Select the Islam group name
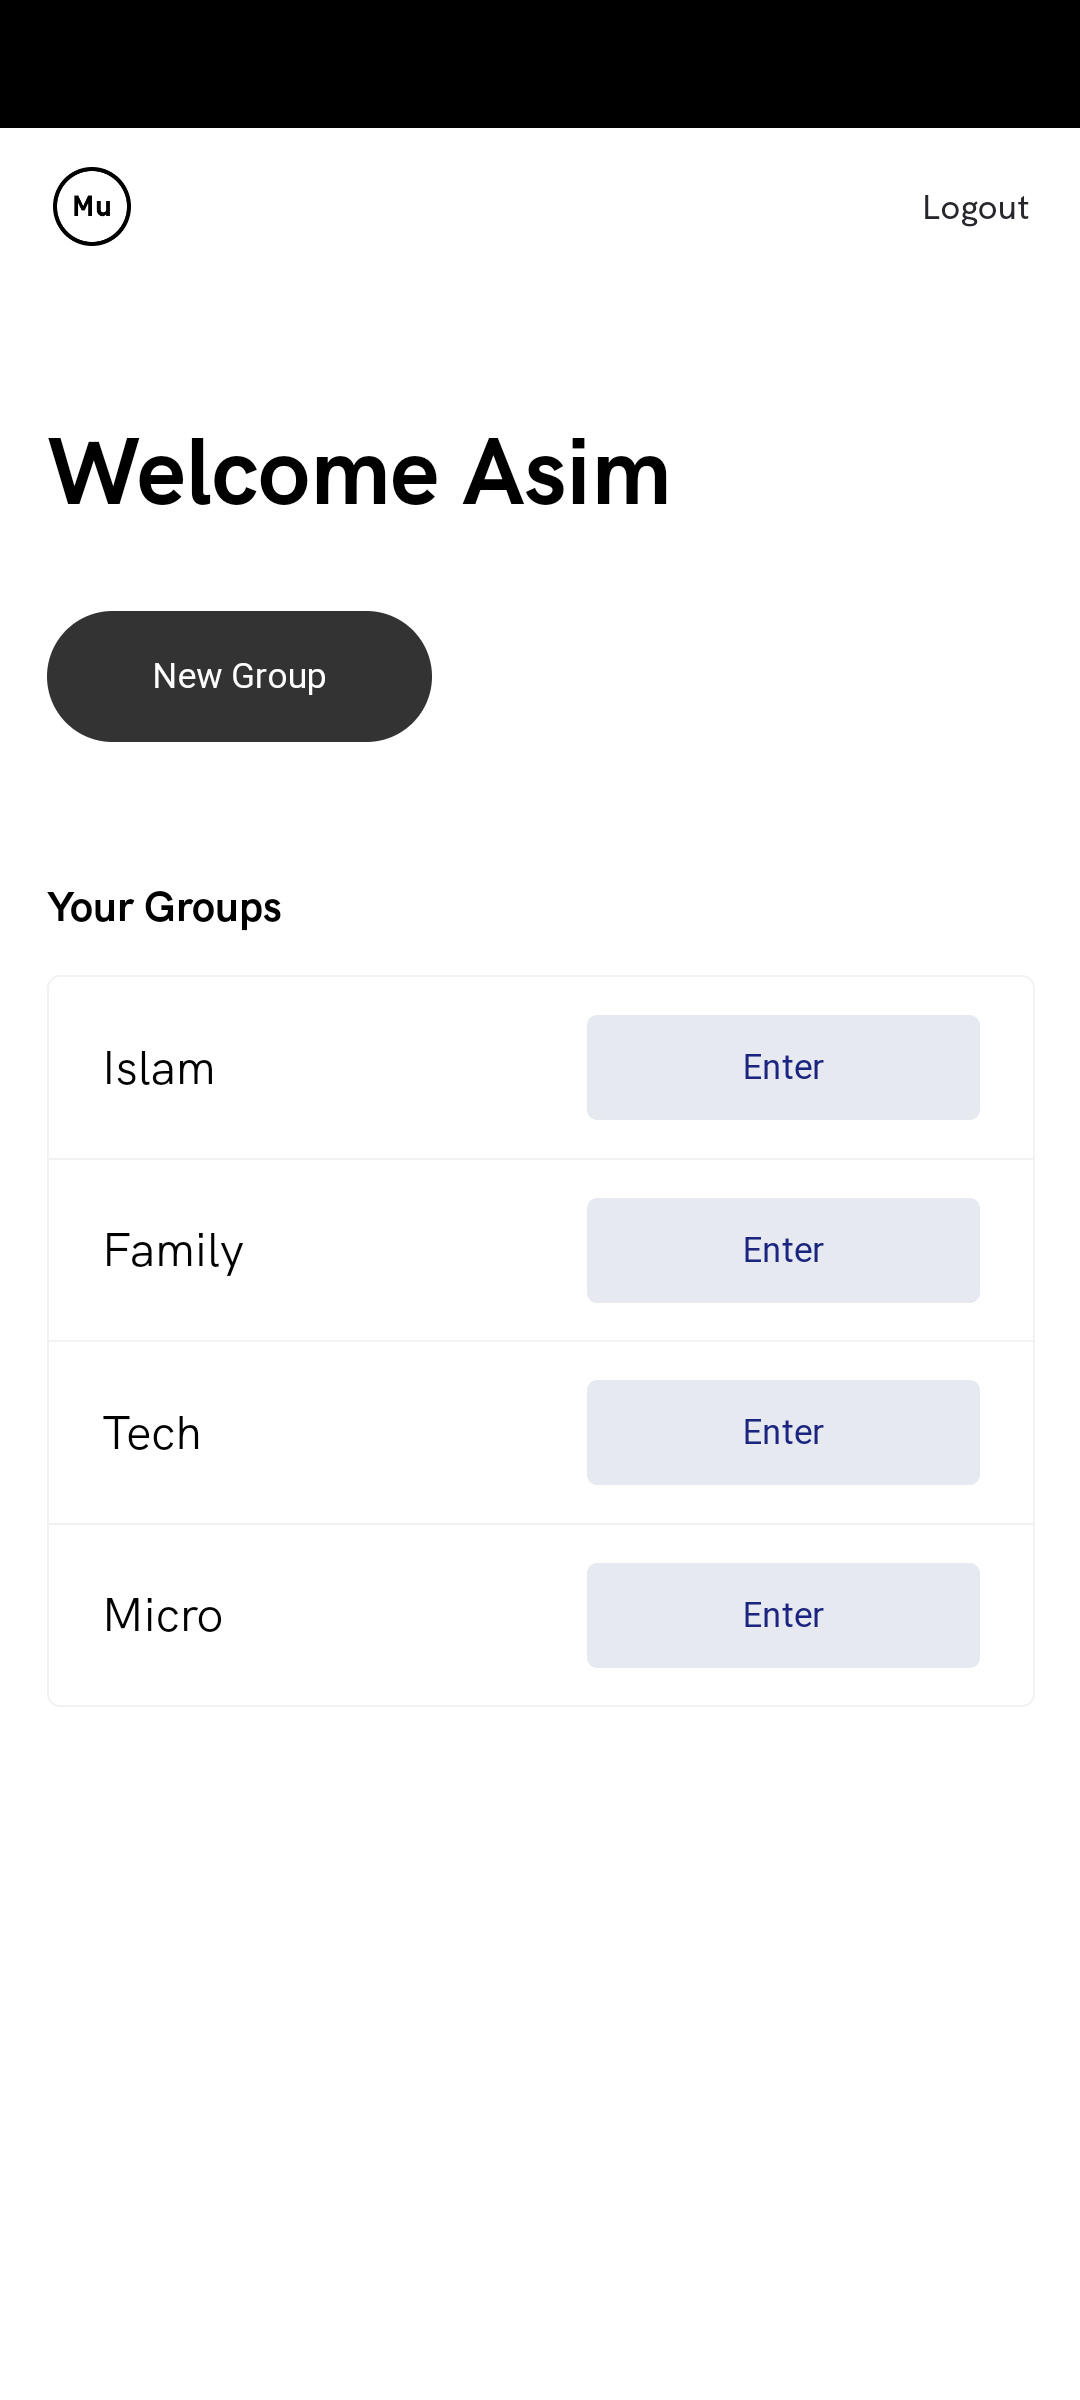Image resolution: width=1080 pixels, height=2400 pixels. tap(159, 1068)
